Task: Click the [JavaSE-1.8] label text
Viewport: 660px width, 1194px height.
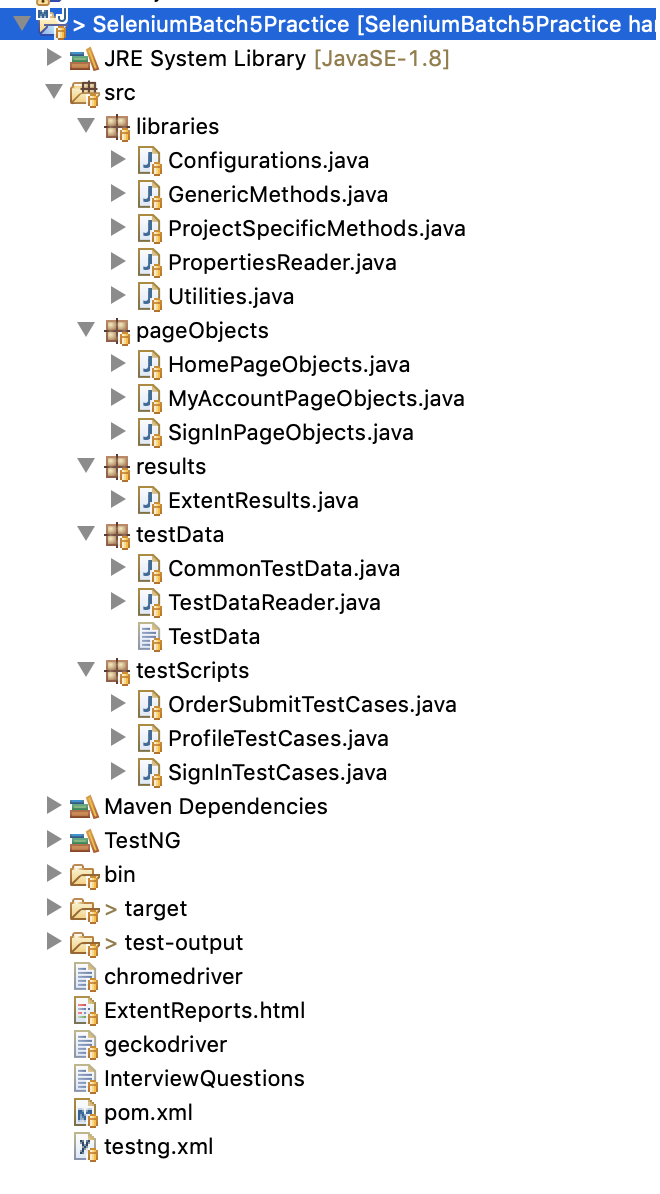Action: pos(381,59)
